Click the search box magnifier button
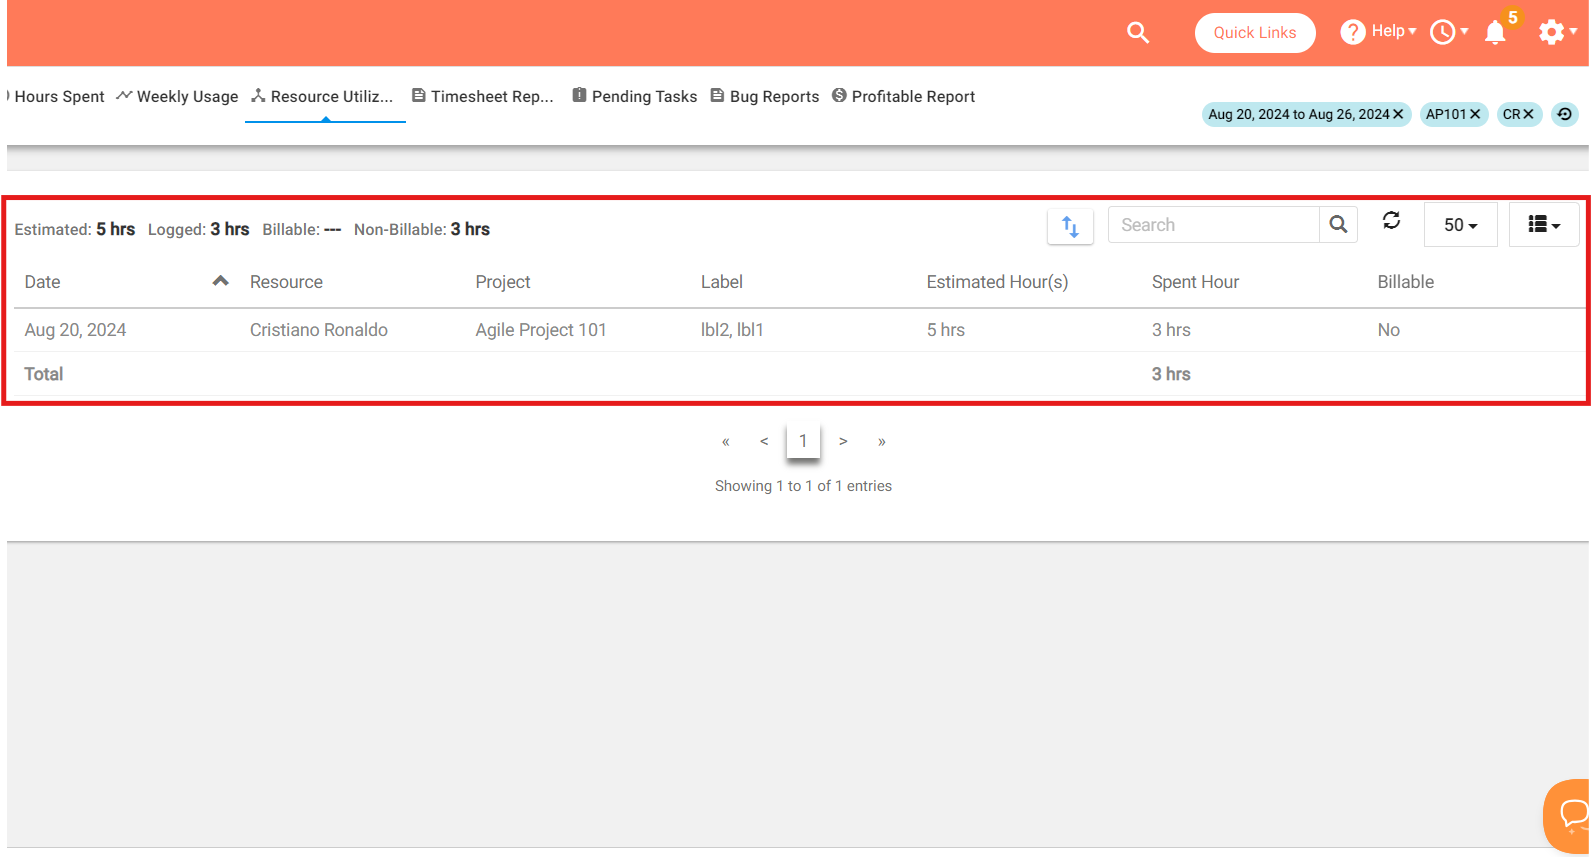This screenshot has width=1591, height=857. point(1338,225)
